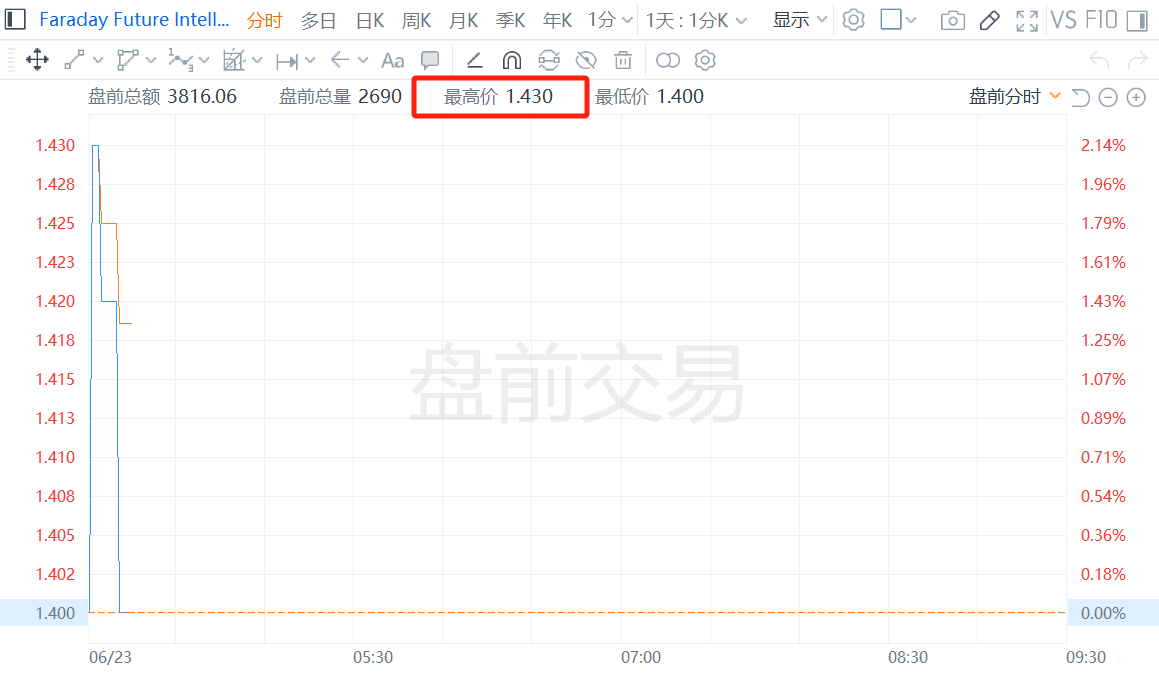Open the 盘前分时 session dropdown
1159x681 pixels.
pyautogui.click(x=1015, y=96)
